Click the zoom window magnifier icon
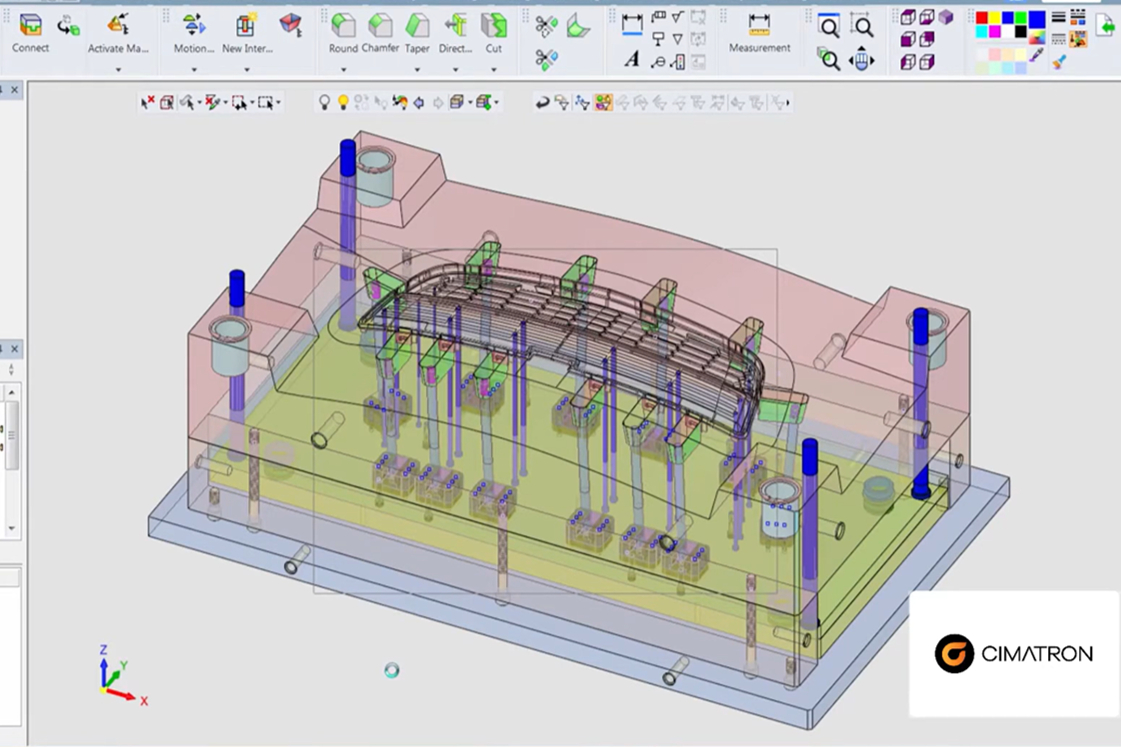 [x=829, y=26]
